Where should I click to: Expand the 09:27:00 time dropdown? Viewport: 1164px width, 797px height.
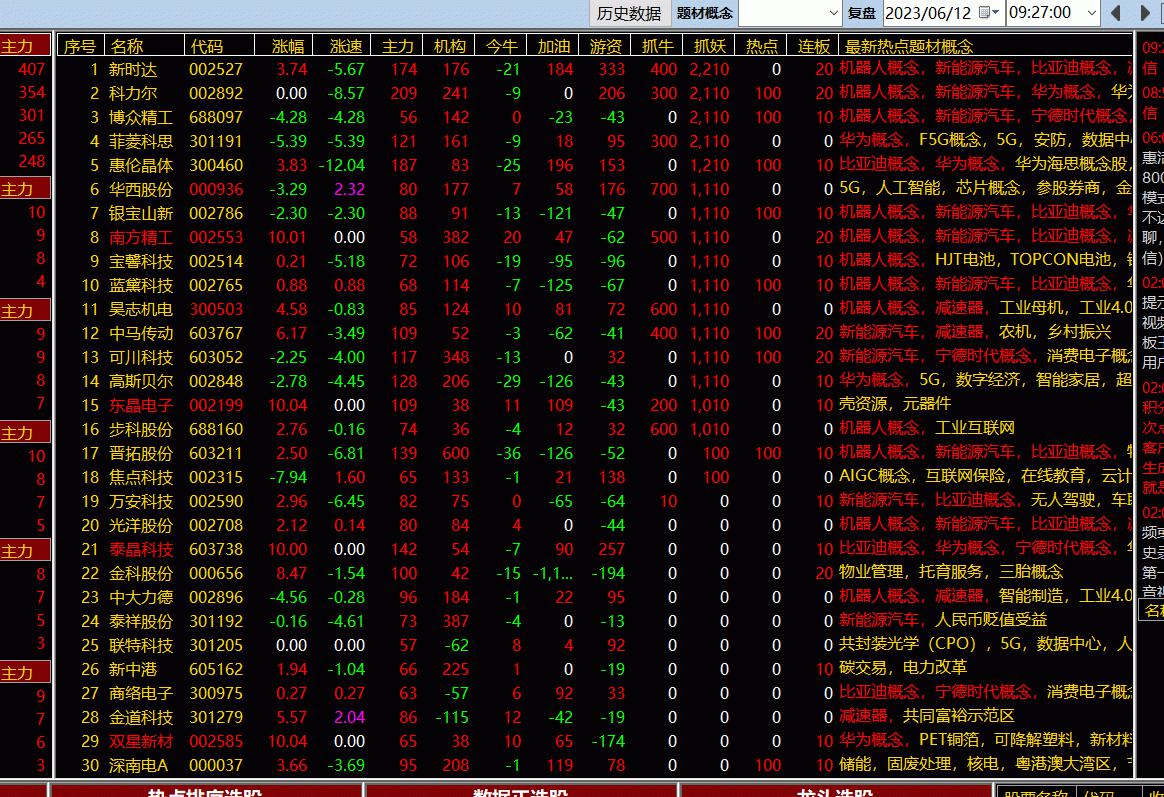coord(1091,13)
